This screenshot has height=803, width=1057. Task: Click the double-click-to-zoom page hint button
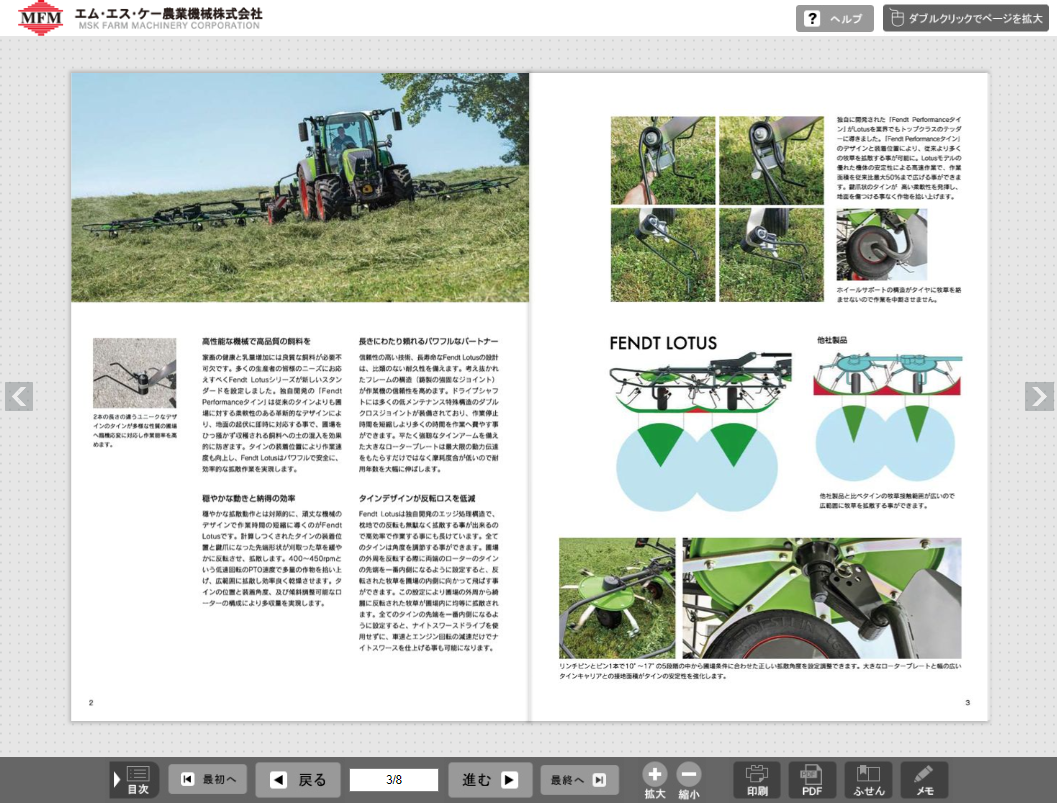(x=965, y=18)
